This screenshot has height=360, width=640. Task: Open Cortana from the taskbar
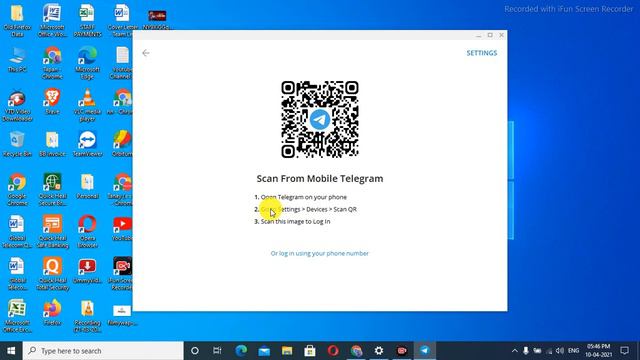(195, 351)
